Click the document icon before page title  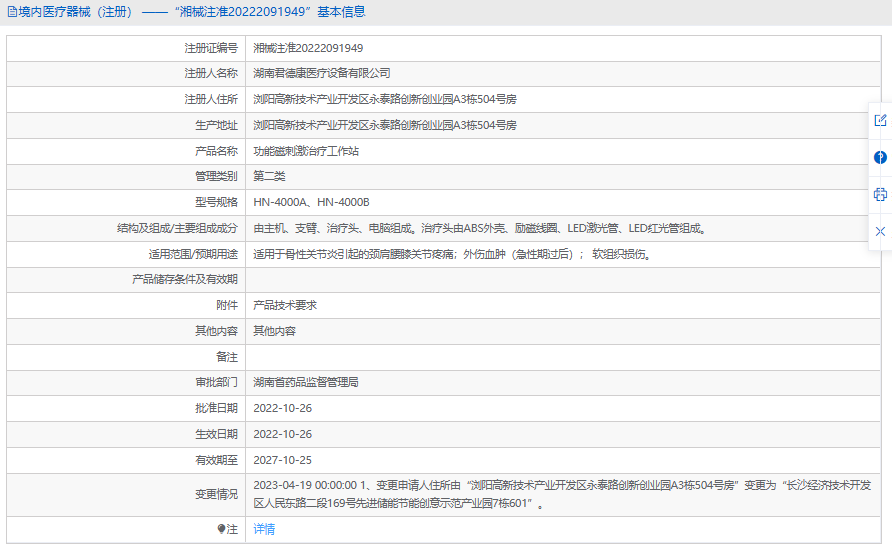(12, 12)
